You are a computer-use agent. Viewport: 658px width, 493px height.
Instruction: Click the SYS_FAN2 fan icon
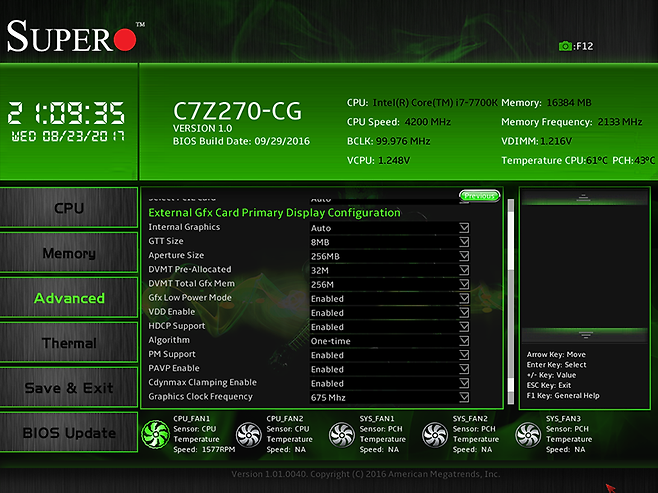tap(435, 435)
